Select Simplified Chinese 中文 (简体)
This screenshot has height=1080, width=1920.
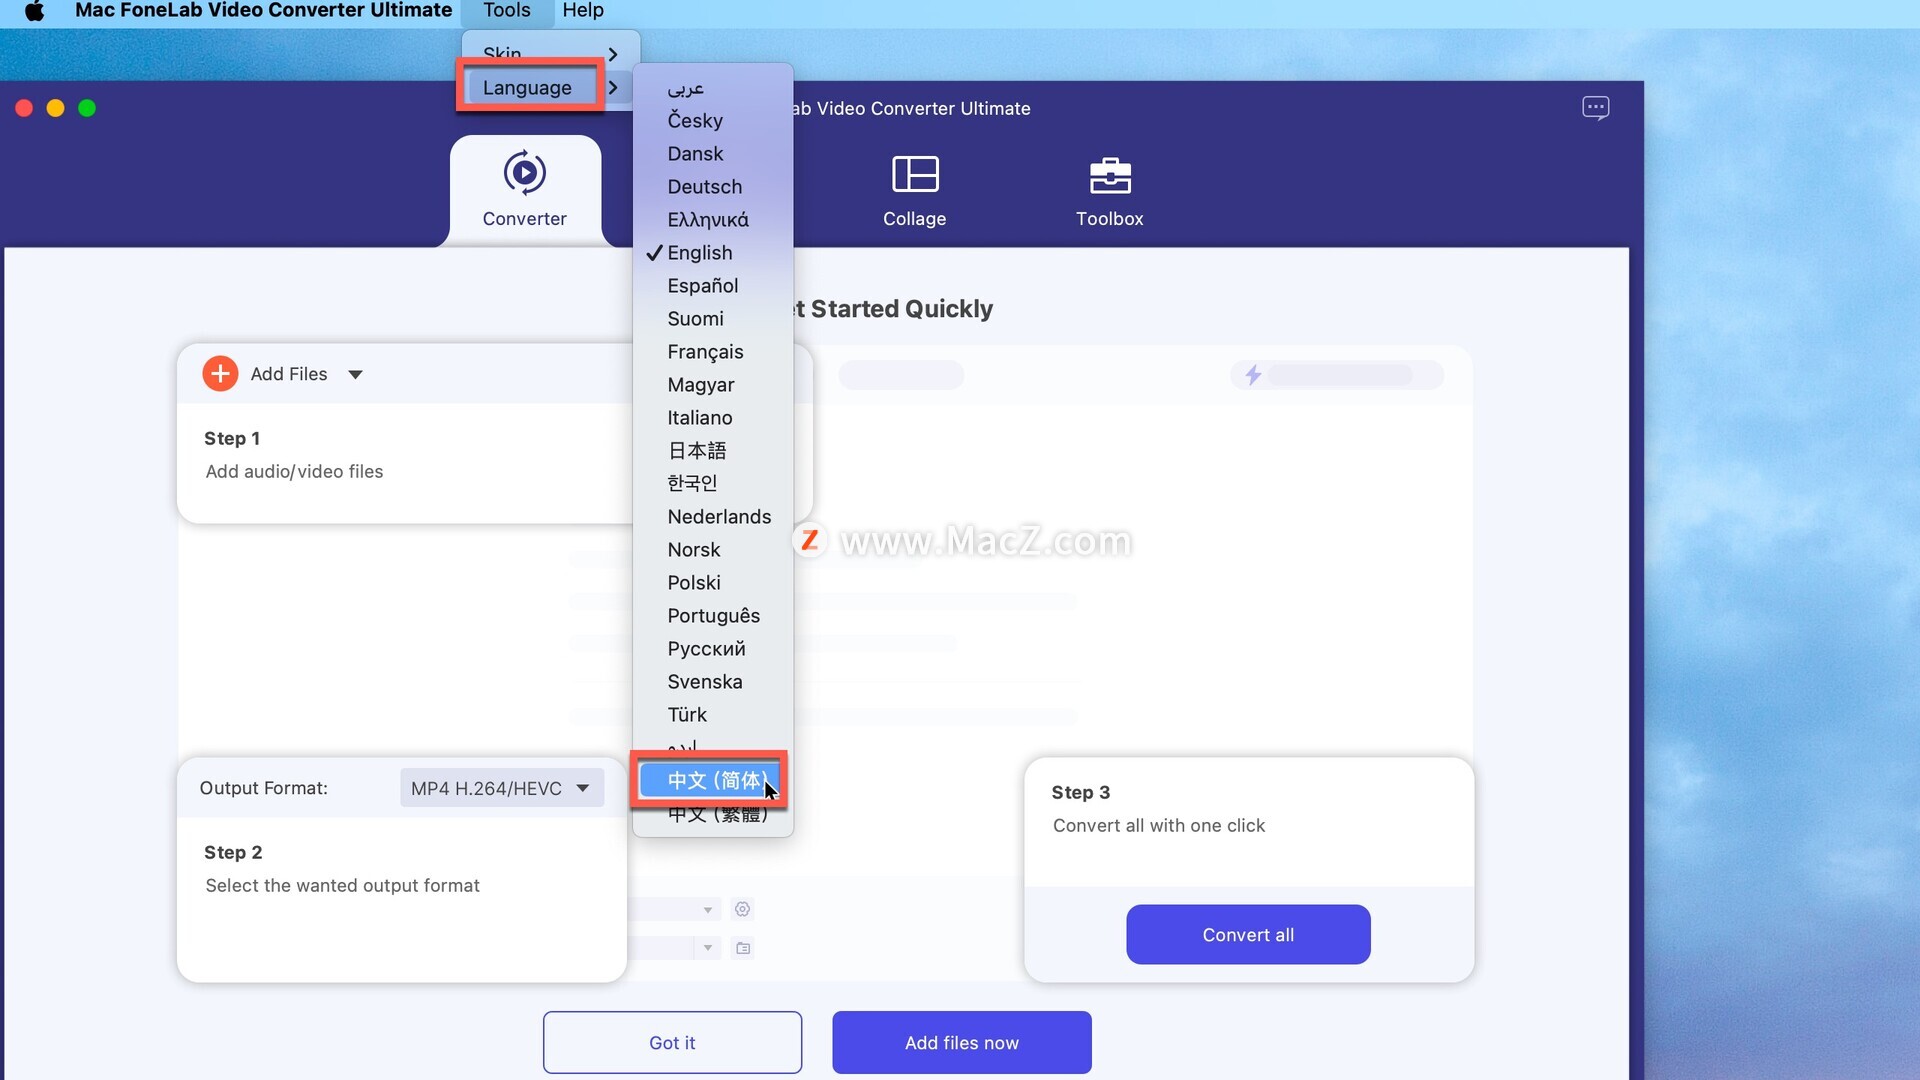[710, 780]
